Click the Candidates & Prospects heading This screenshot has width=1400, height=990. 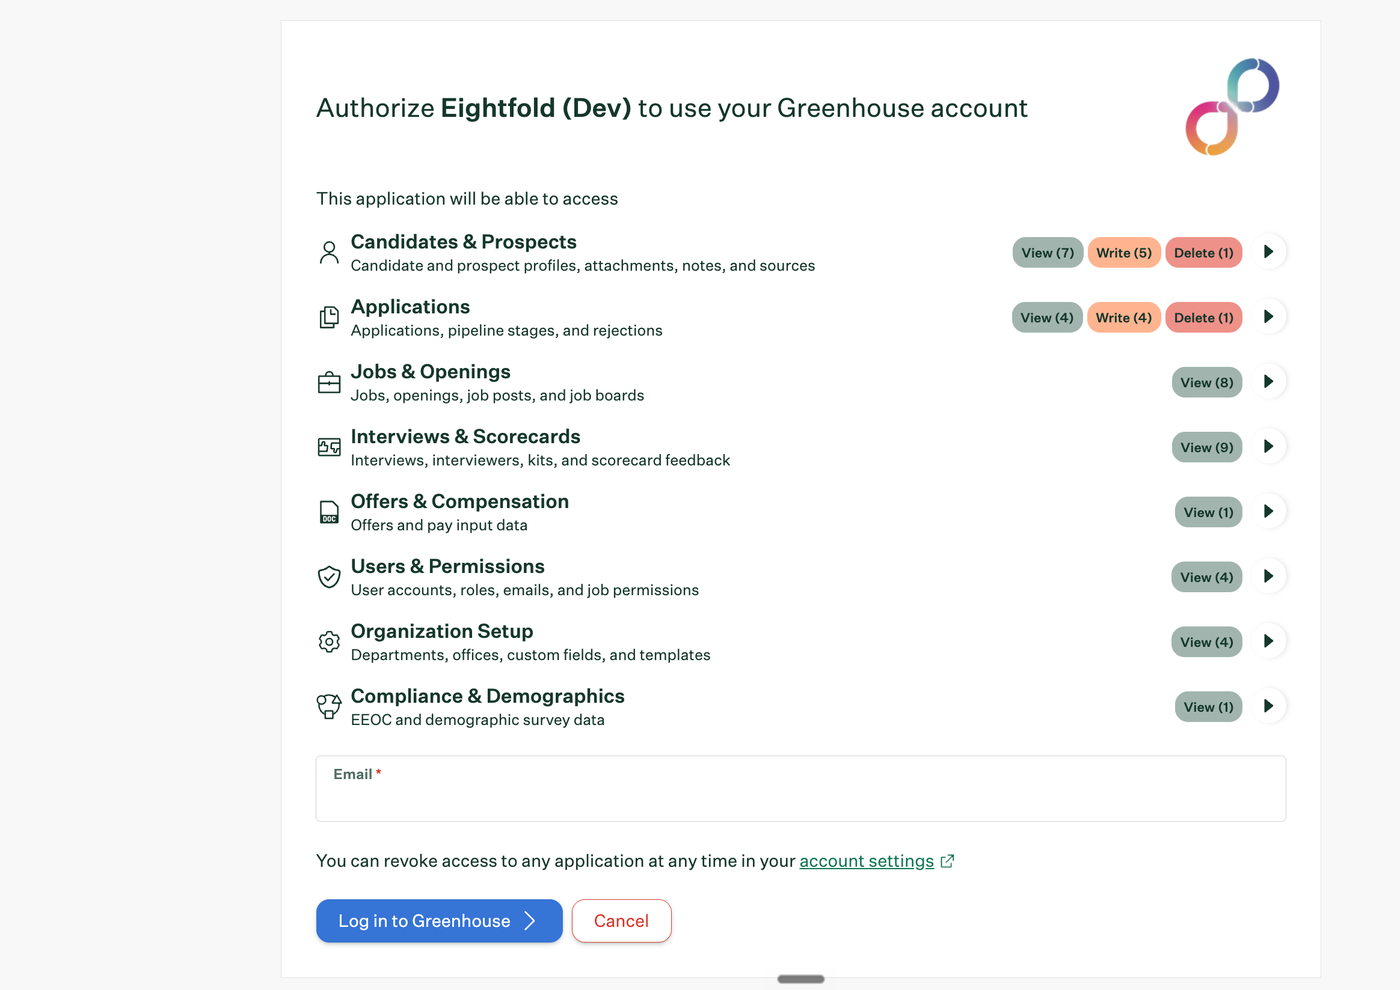click(464, 242)
